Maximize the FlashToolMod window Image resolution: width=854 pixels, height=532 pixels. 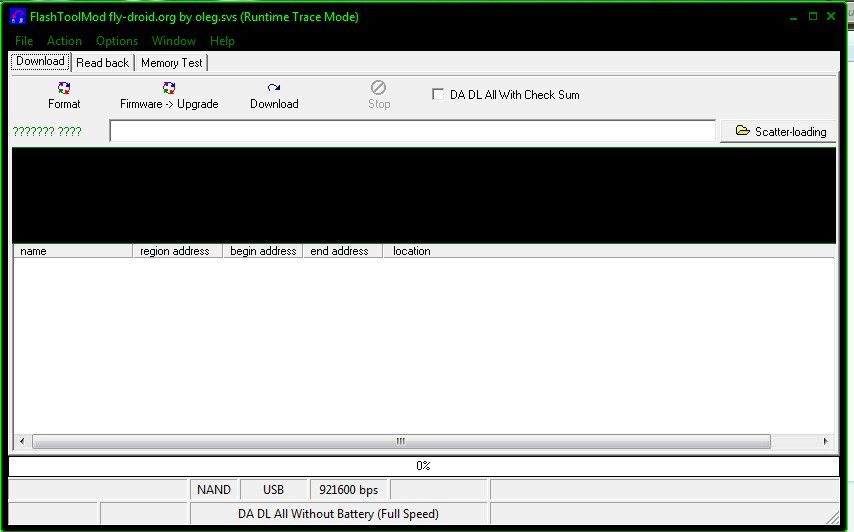point(813,16)
